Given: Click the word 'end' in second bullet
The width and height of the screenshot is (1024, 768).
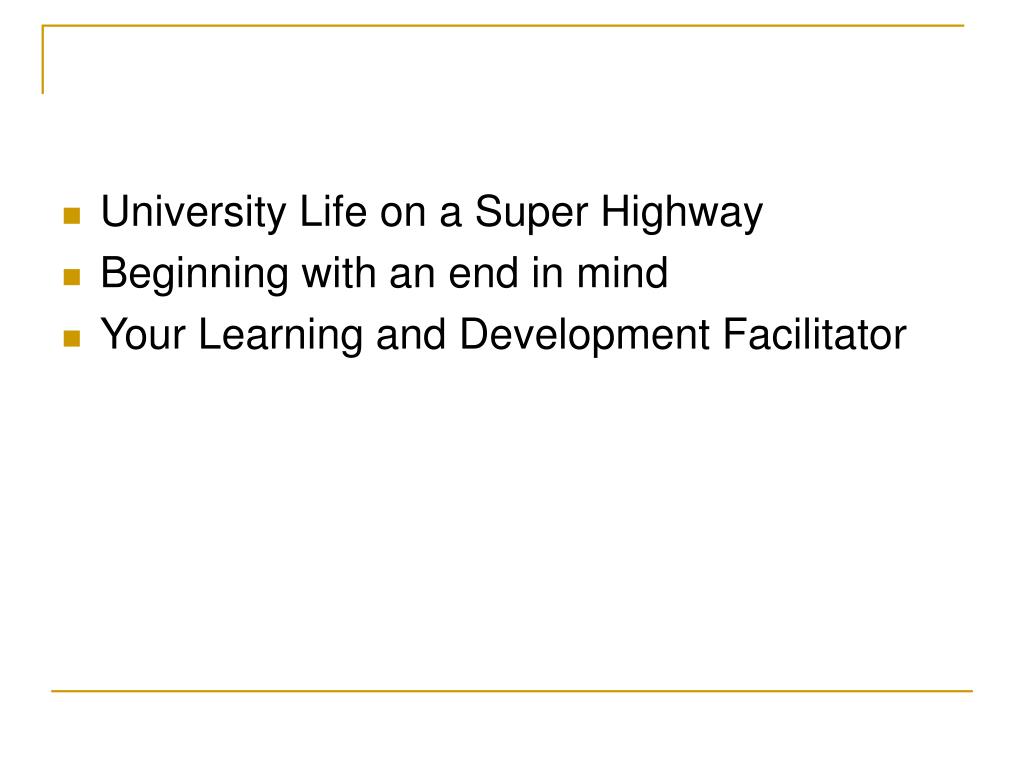Looking at the screenshot, I should tap(483, 272).
